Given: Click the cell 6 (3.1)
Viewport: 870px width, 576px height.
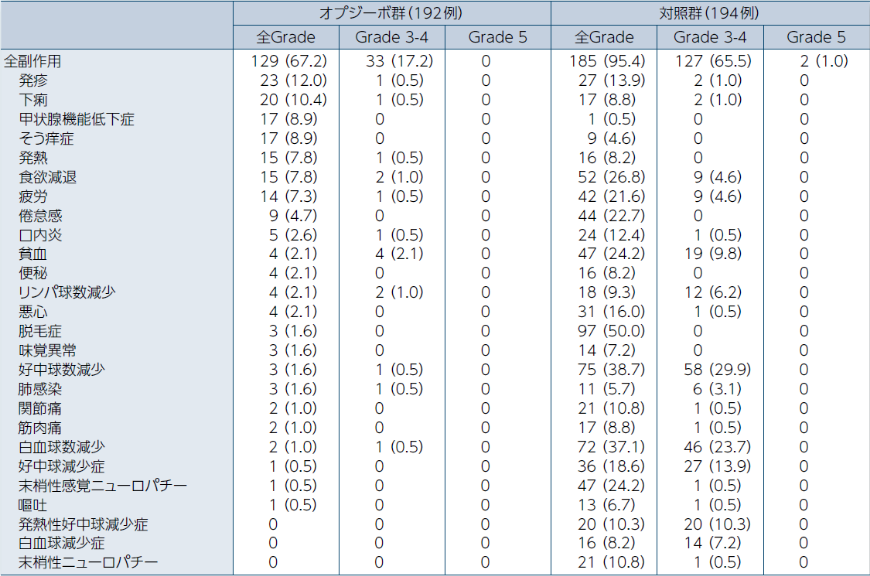Looking at the screenshot, I should 717,388.
